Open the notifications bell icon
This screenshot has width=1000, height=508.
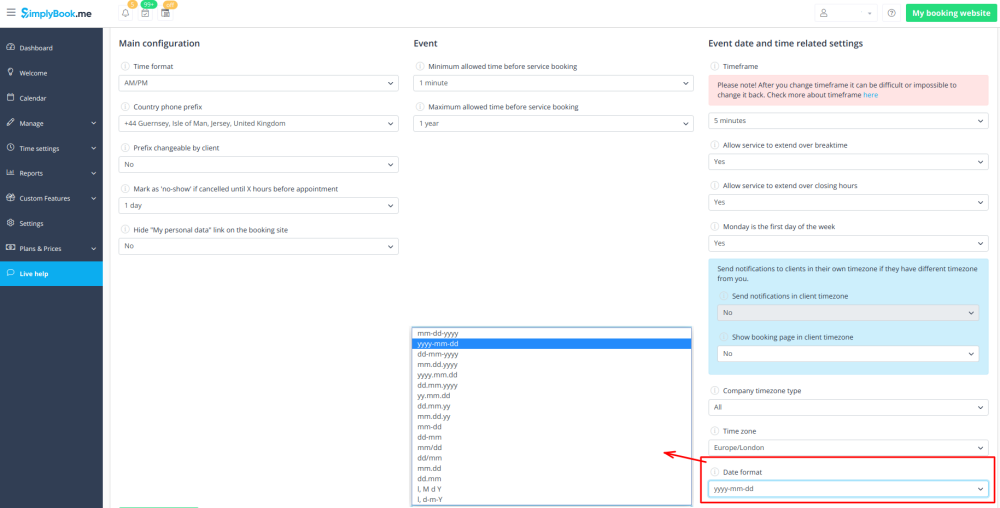(126, 13)
